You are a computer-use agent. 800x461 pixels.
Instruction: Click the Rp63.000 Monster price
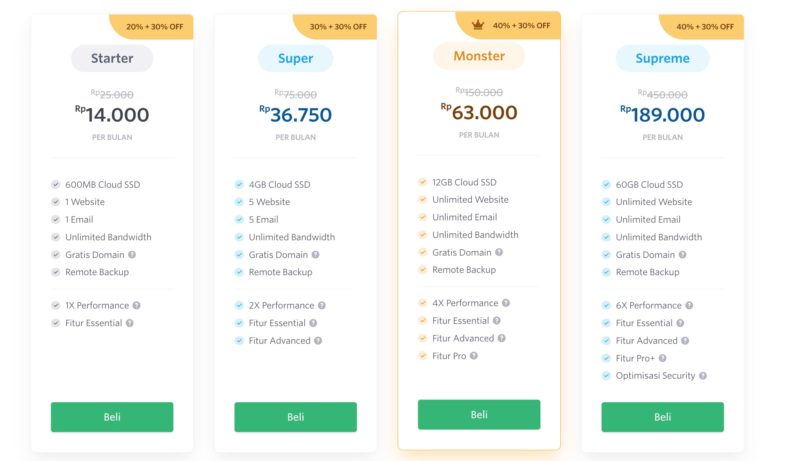[x=479, y=112]
